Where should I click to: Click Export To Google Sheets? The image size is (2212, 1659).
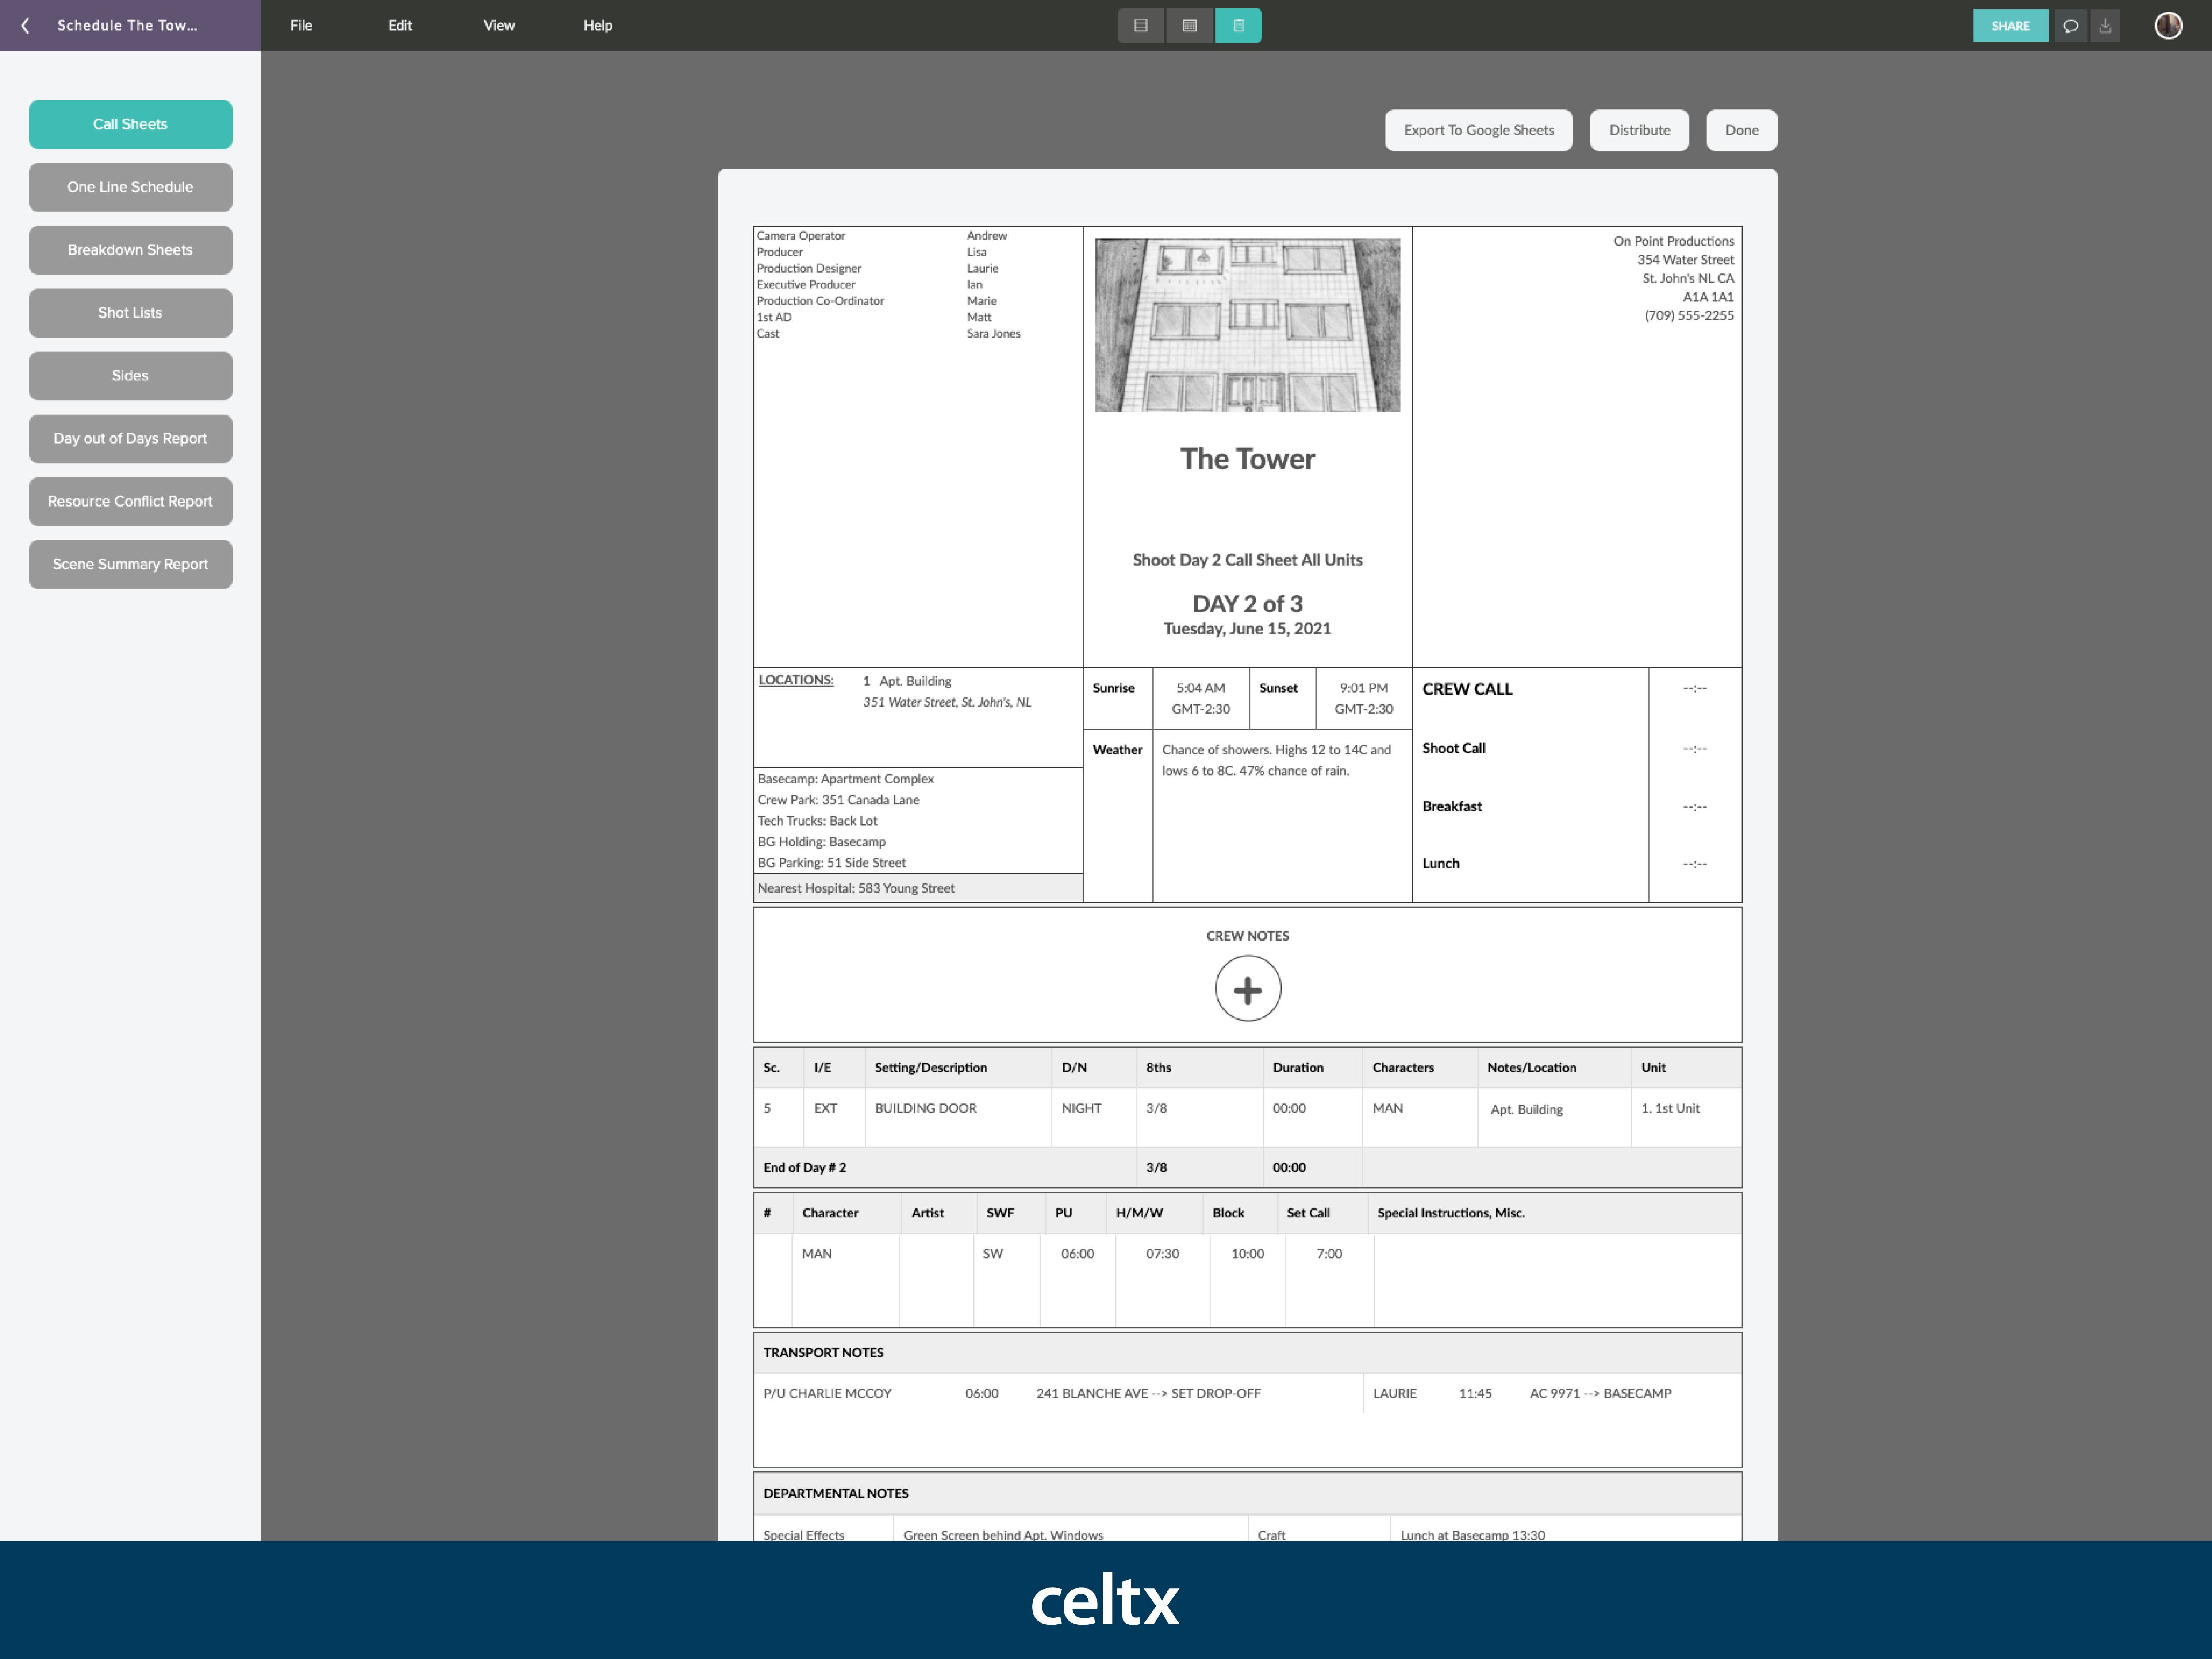click(1478, 130)
